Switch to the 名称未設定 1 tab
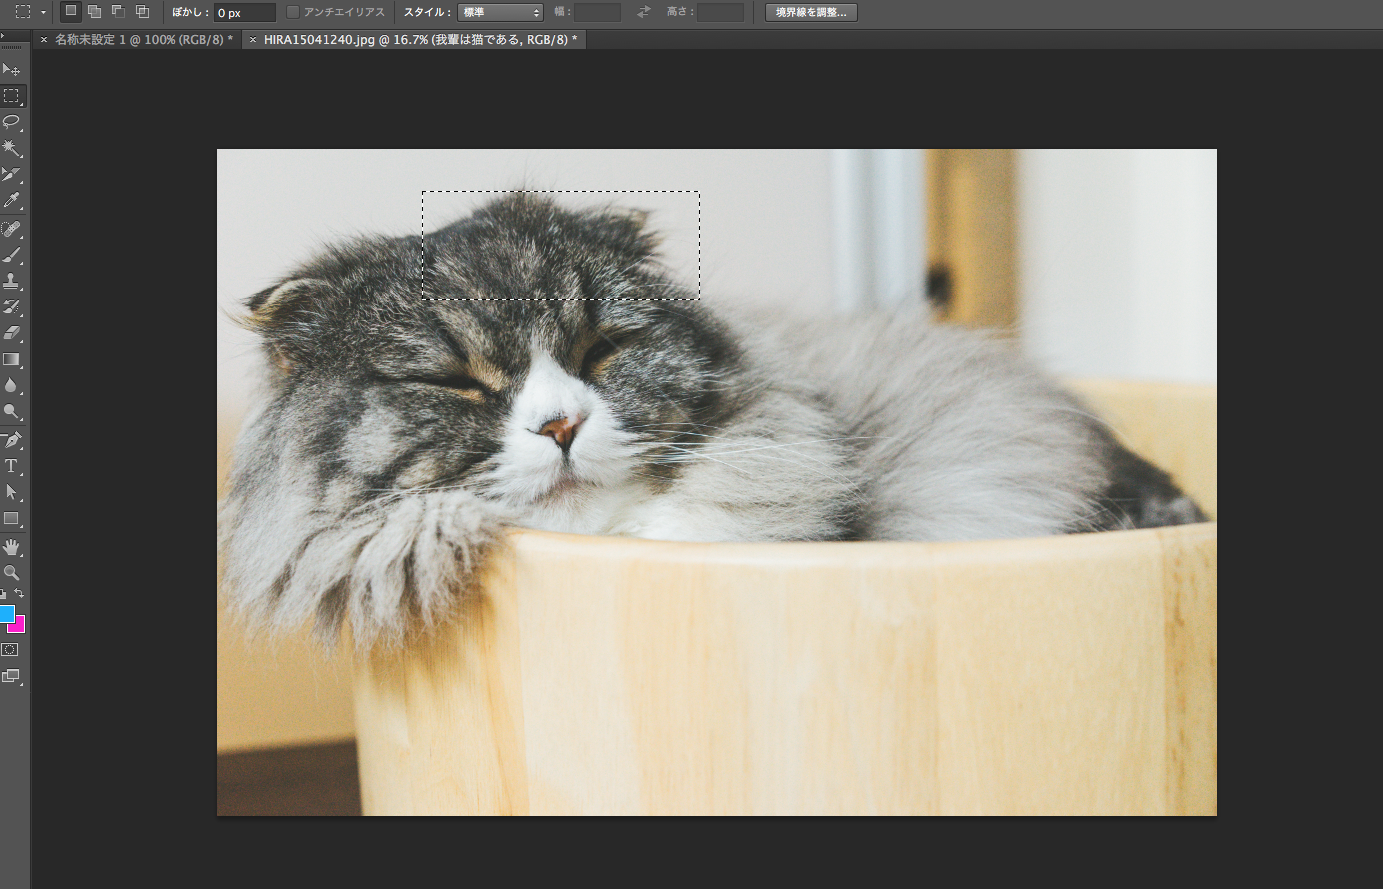Image resolution: width=1383 pixels, height=889 pixels. coord(143,39)
